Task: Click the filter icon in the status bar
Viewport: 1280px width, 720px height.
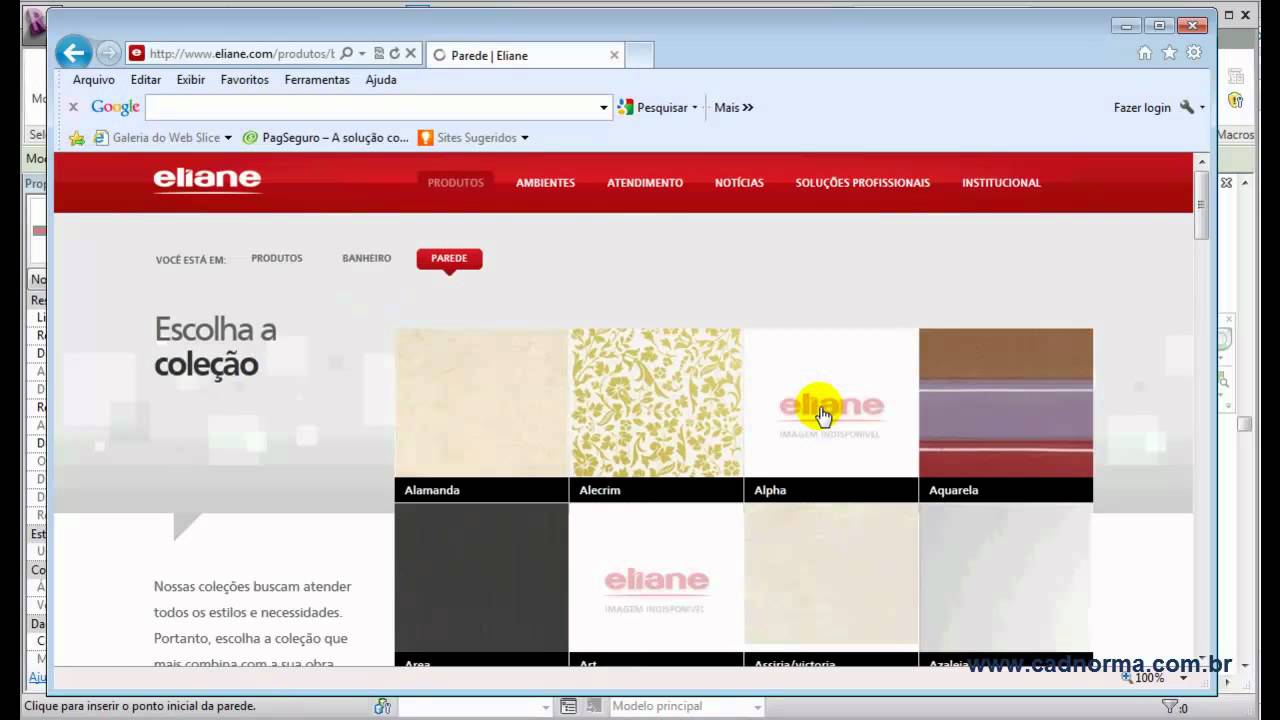Action: [1171, 706]
